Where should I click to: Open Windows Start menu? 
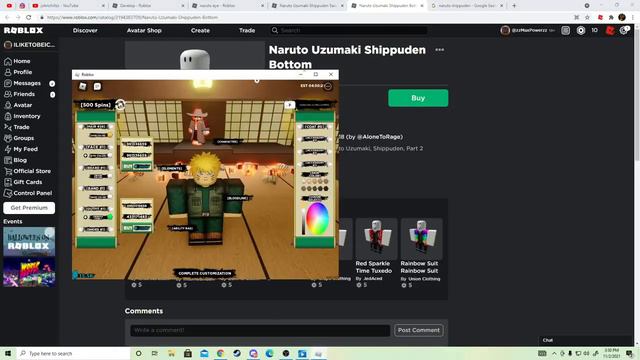8,353
